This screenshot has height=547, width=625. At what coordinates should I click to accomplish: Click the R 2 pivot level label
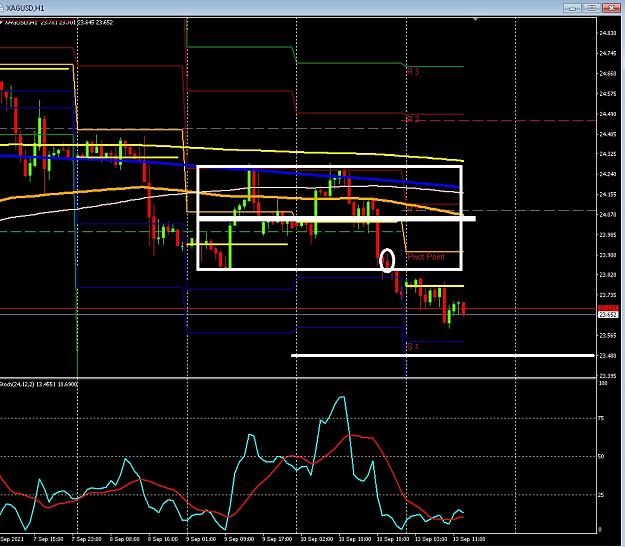click(413, 119)
